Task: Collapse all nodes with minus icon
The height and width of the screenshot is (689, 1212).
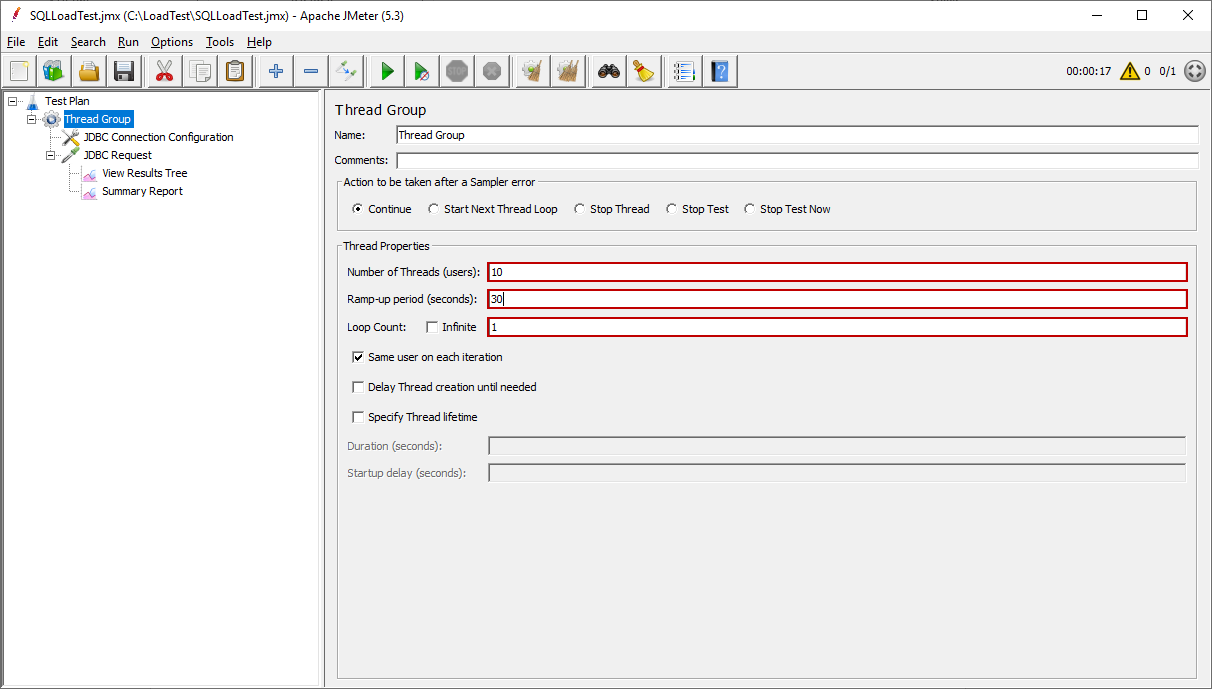Action: point(311,71)
